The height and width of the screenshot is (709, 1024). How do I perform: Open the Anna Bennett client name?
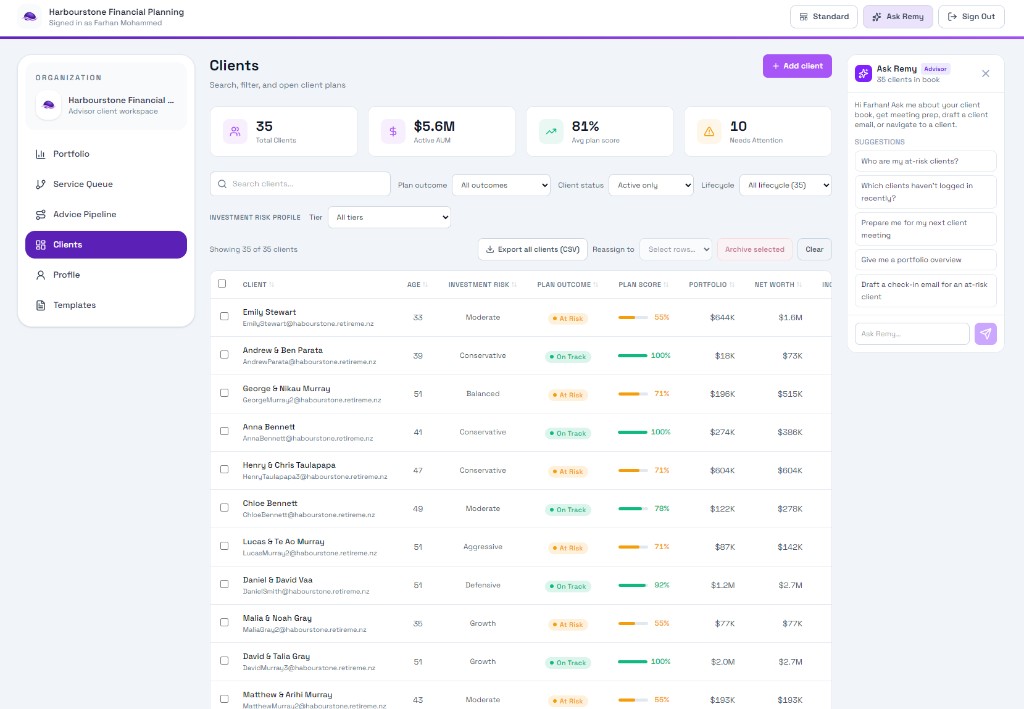(269, 427)
